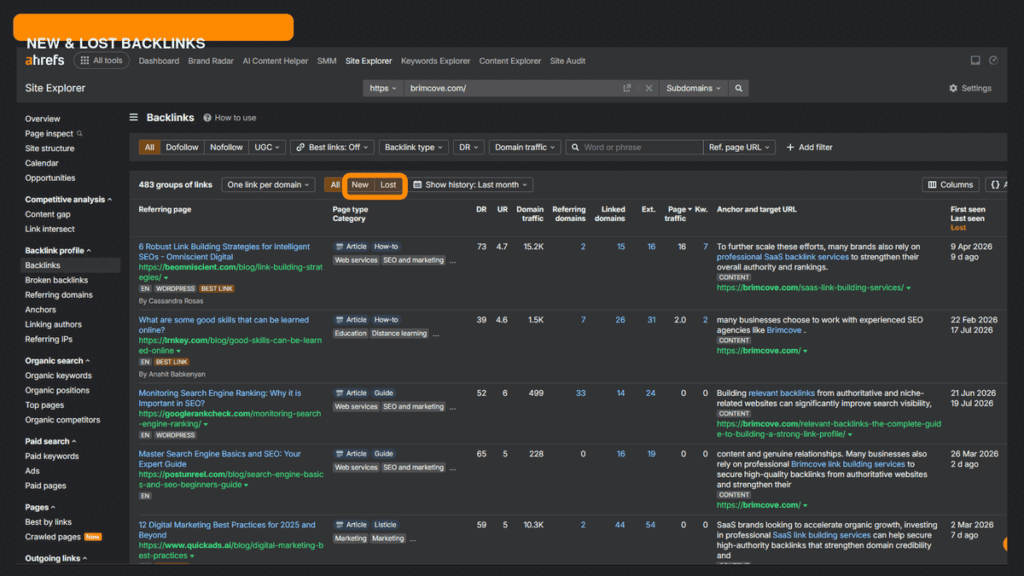Click DR column header
The height and width of the screenshot is (576, 1024).
point(481,210)
